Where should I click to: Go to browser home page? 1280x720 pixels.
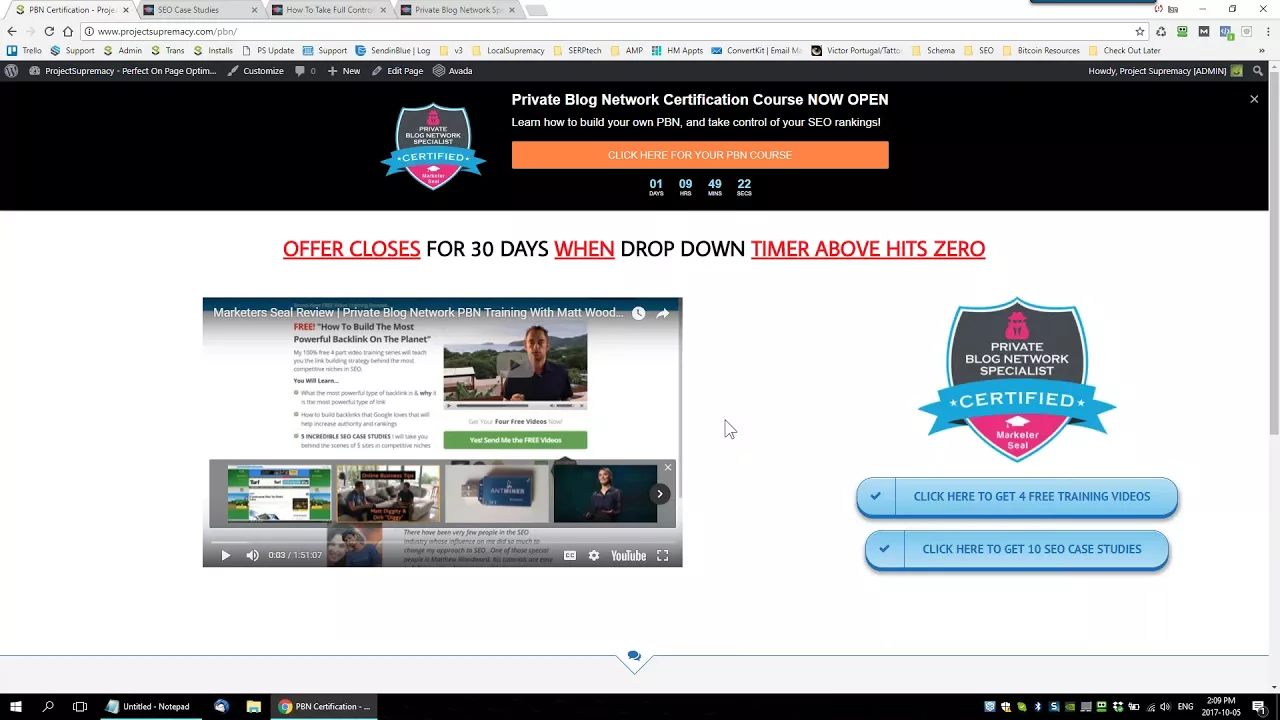click(68, 31)
